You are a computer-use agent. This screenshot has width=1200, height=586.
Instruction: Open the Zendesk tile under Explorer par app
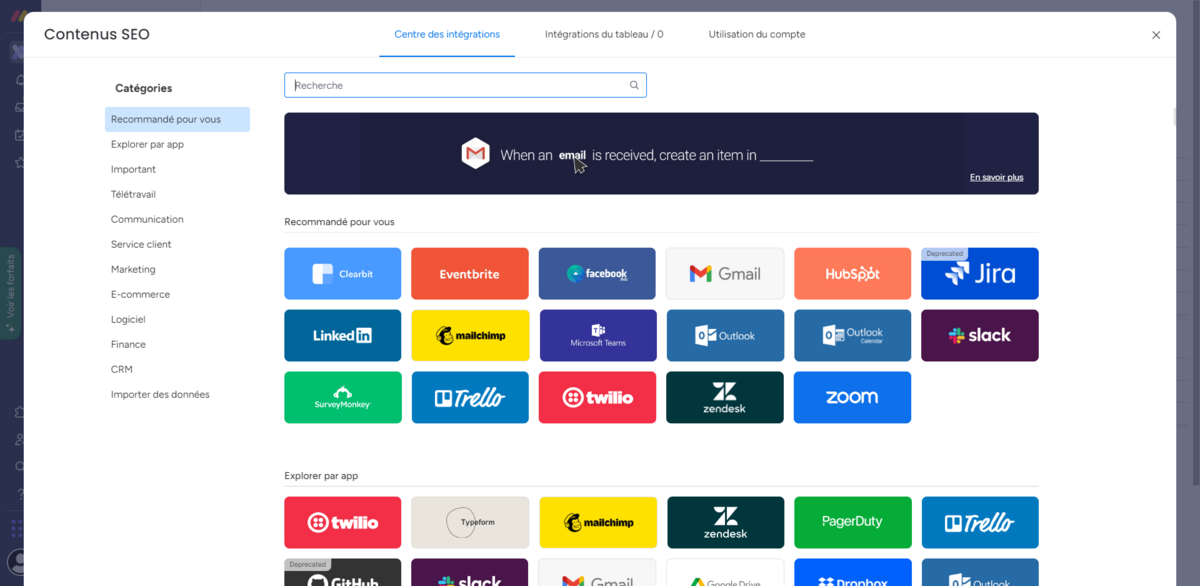click(726, 522)
